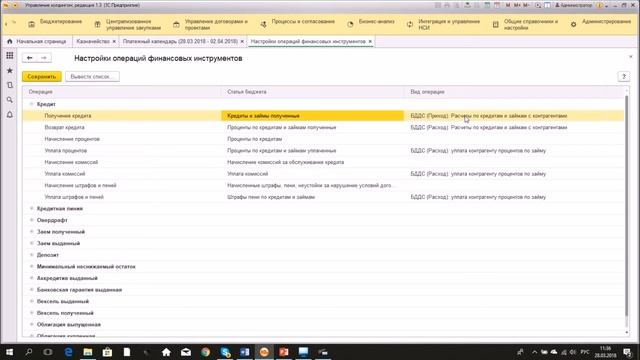
Task: Open Бизнес-анализ section
Action: [371, 24]
